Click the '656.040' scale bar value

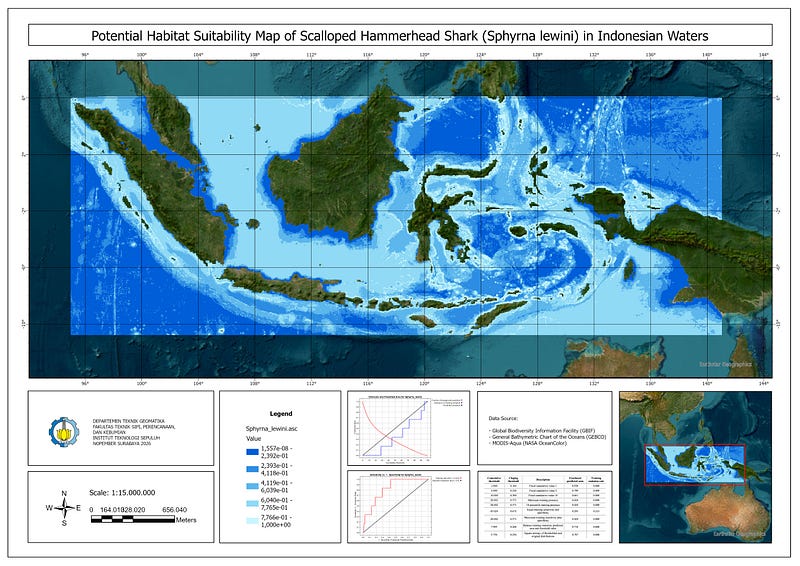click(x=174, y=510)
